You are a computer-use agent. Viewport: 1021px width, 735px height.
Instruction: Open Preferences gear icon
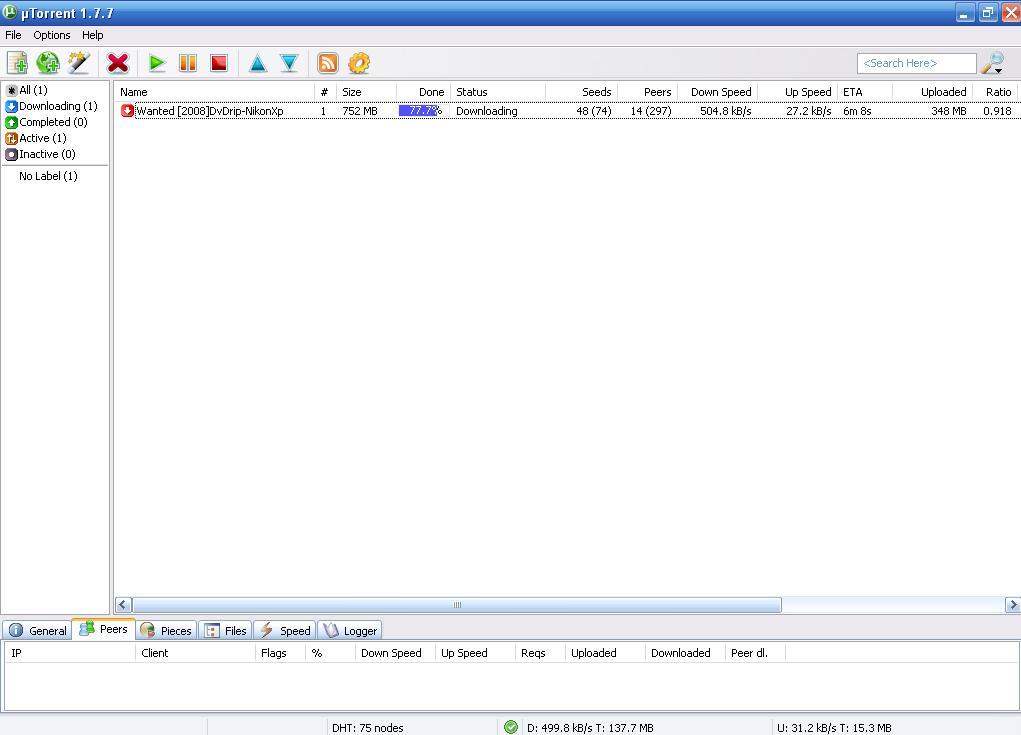pyautogui.click(x=359, y=63)
